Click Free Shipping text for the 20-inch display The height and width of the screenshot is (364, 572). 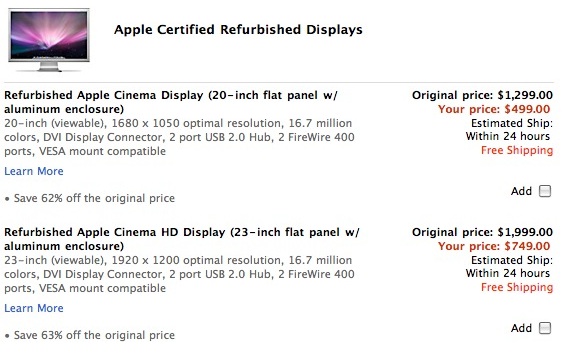tap(517, 150)
